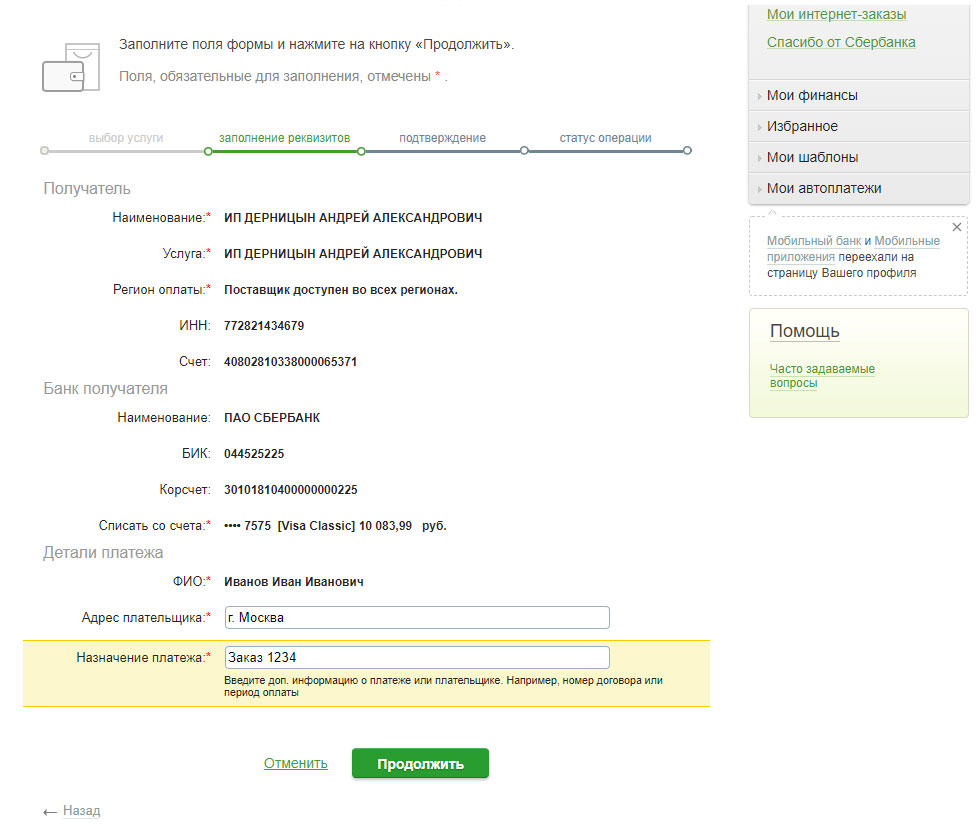Click account number 40802810338000065371
This screenshot has height=840, width=980.
[290, 362]
